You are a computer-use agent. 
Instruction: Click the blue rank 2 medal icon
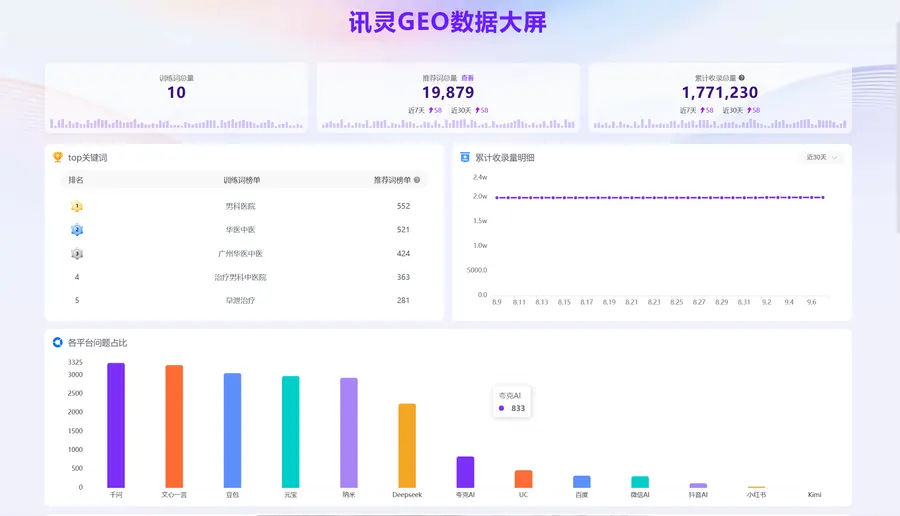pyautogui.click(x=77, y=230)
